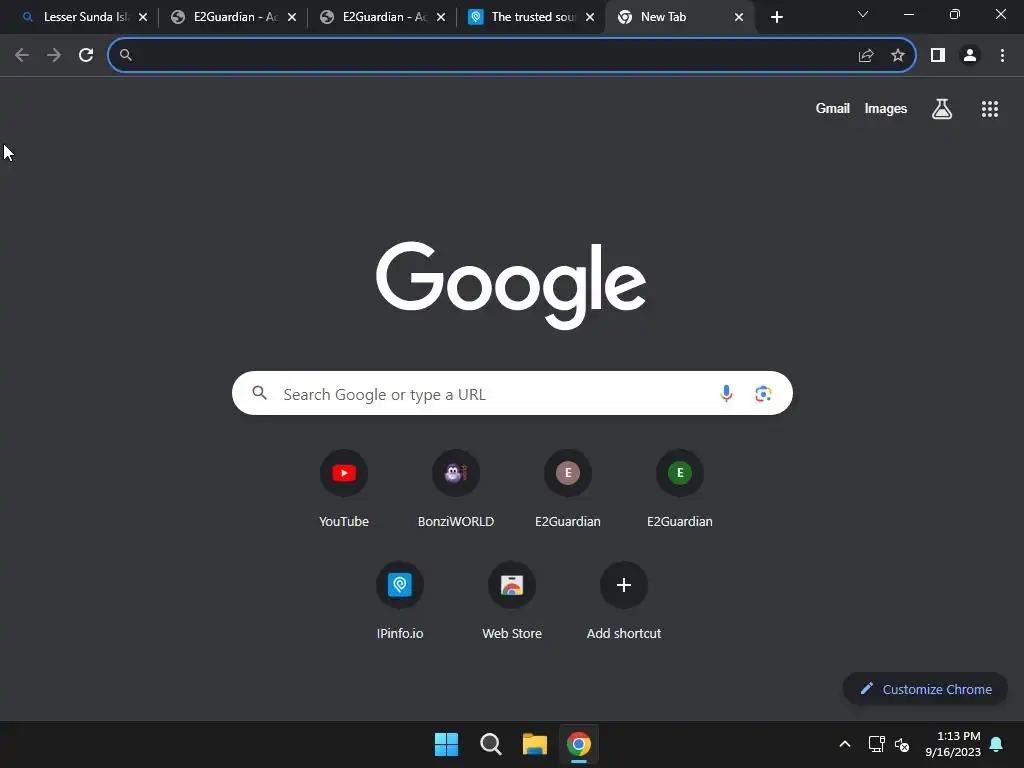Close the second E2Guardian tab
The image size is (1024, 768).
(x=441, y=17)
